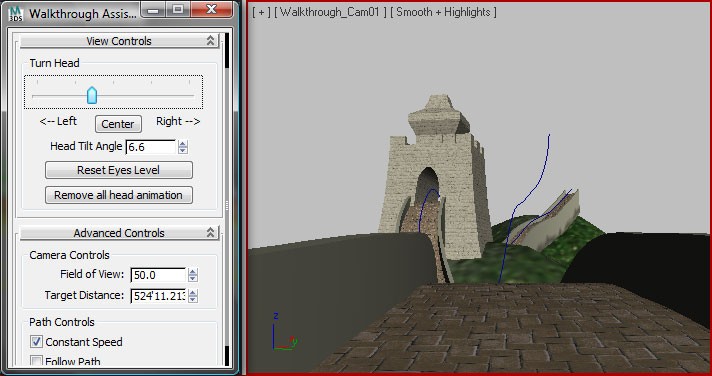The image size is (712, 376).
Task: Click Remove all head animation button
Action: [119, 195]
